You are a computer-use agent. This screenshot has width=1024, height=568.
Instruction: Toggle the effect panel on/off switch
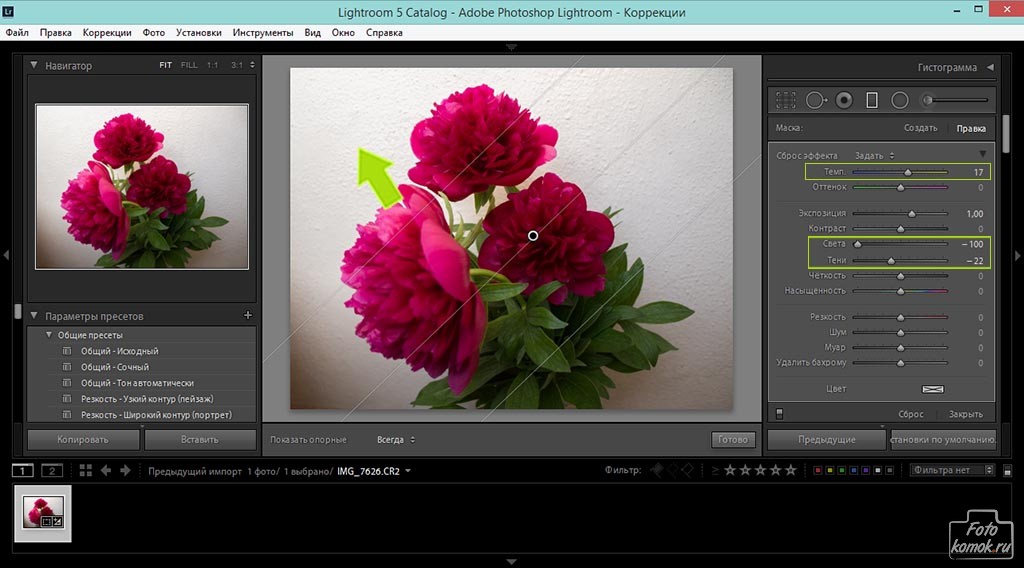780,413
